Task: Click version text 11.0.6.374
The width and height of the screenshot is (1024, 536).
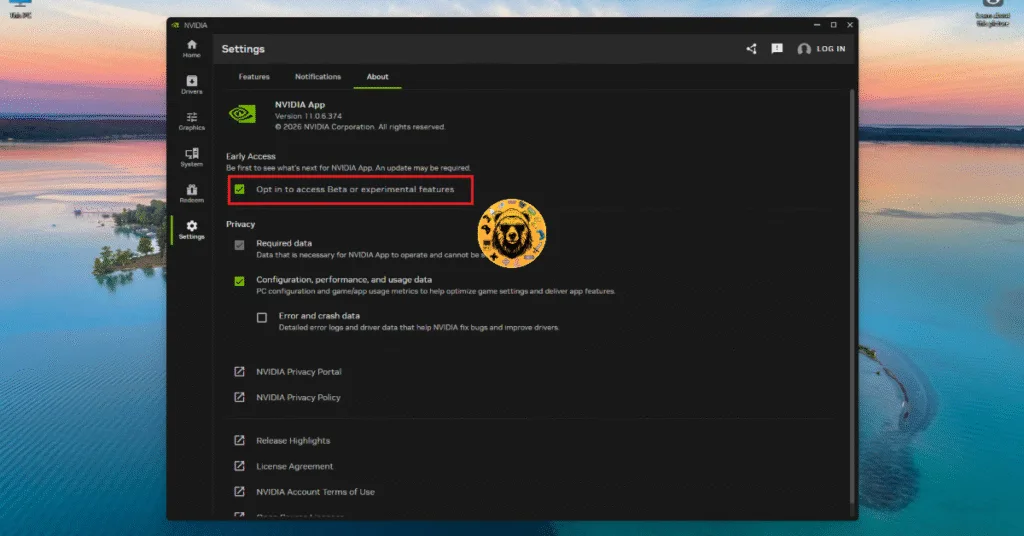Action: (308, 116)
